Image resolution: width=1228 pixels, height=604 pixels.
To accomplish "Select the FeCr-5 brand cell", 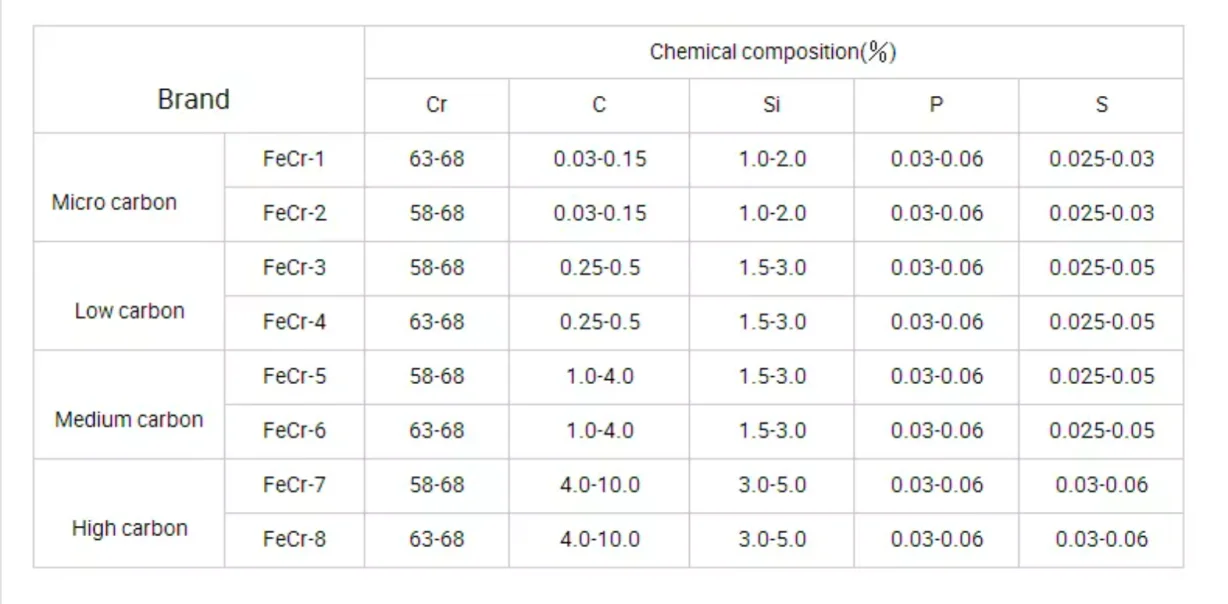I will (x=294, y=377).
